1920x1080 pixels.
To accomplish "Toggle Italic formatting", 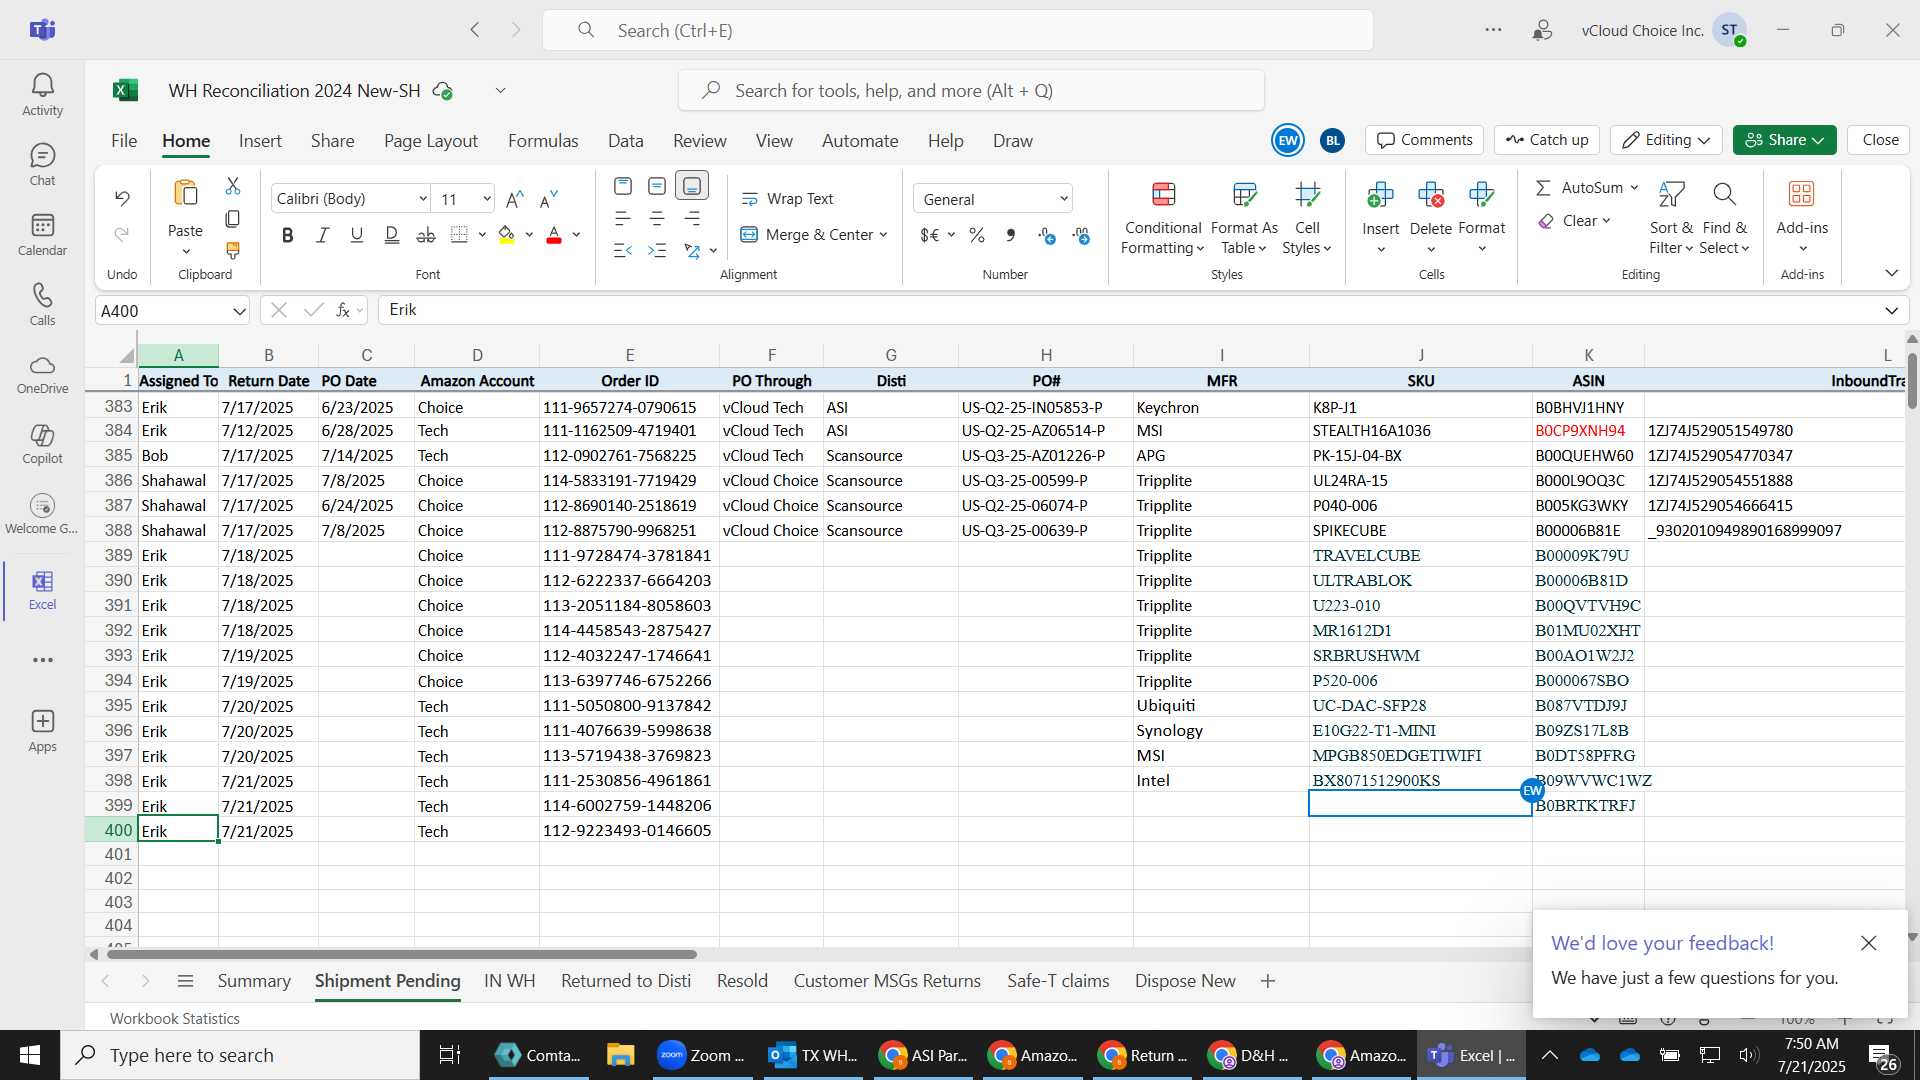I will click(x=322, y=235).
